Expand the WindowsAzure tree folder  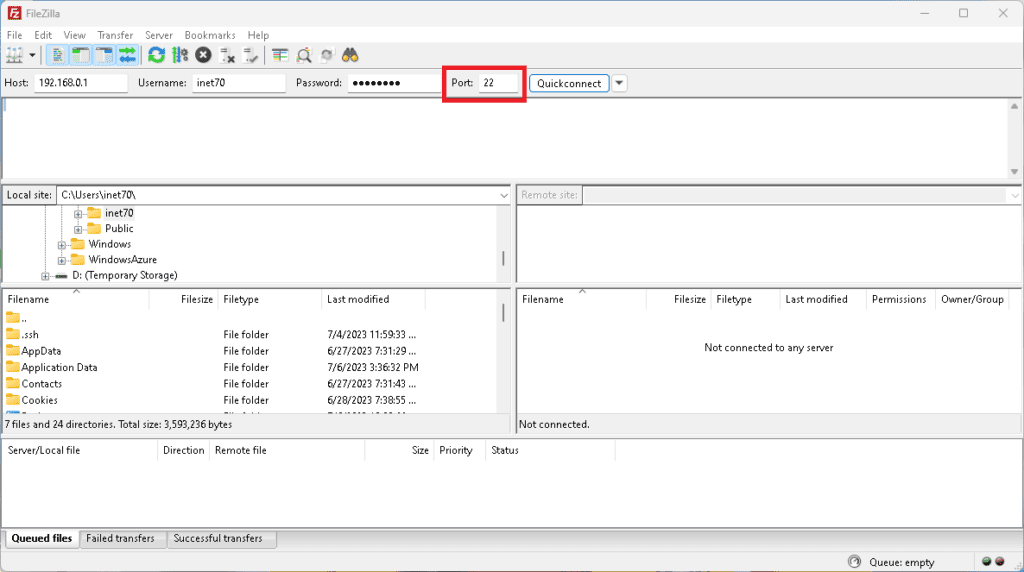click(x=61, y=261)
